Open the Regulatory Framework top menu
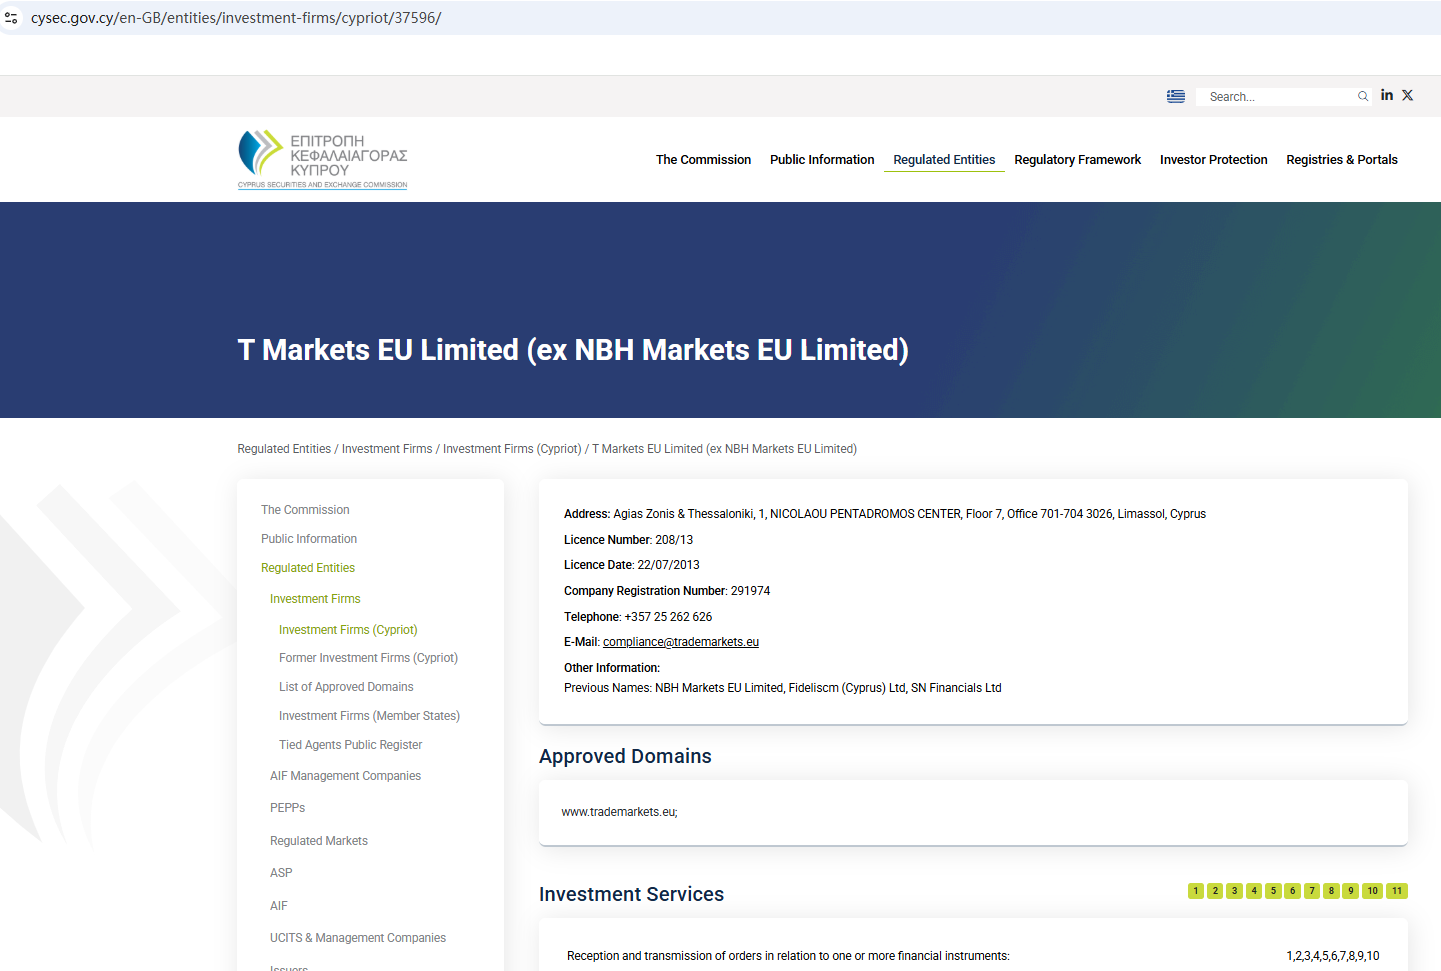Image resolution: width=1441 pixels, height=971 pixels. point(1077,160)
